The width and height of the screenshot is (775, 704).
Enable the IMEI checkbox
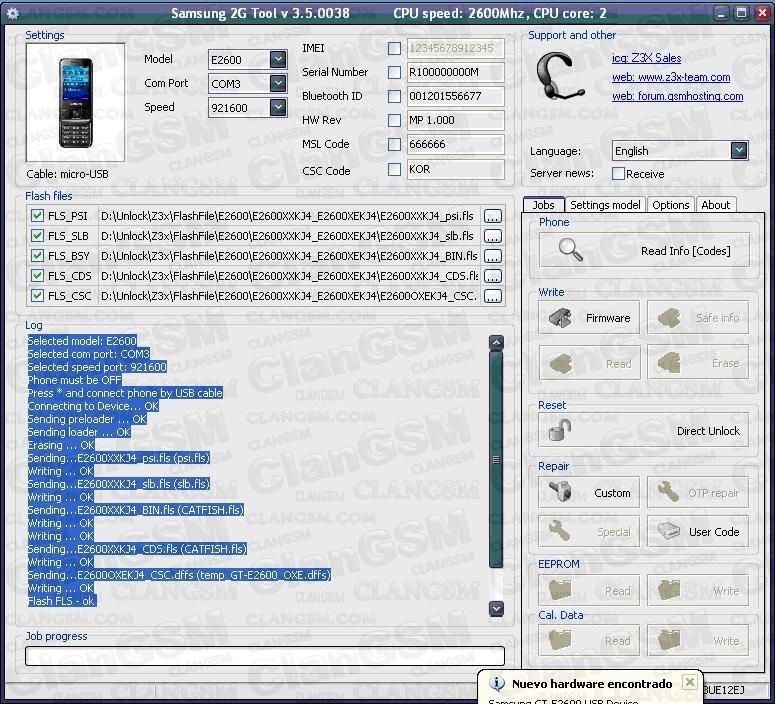394,48
